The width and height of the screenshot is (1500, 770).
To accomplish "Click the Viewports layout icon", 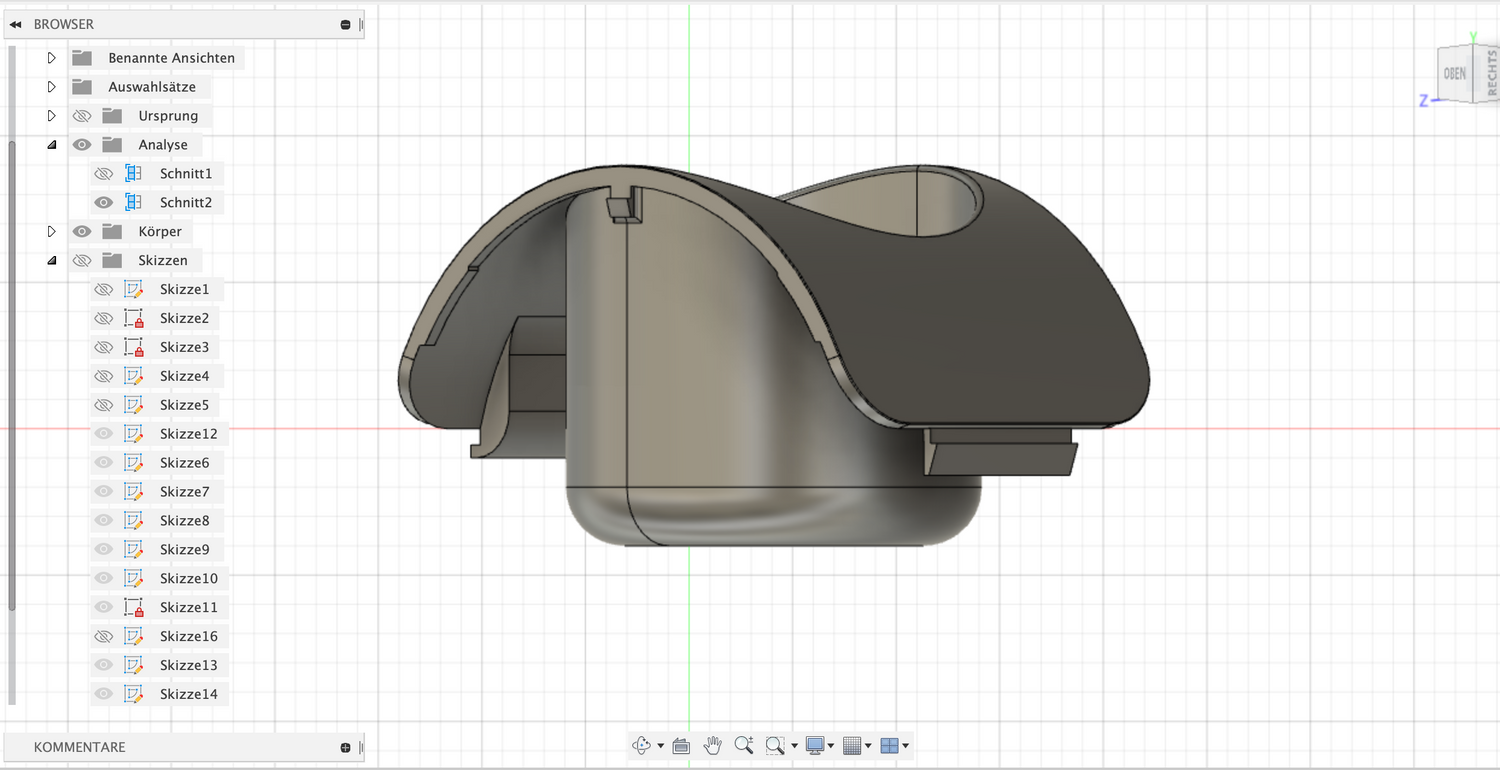I will coord(889,746).
